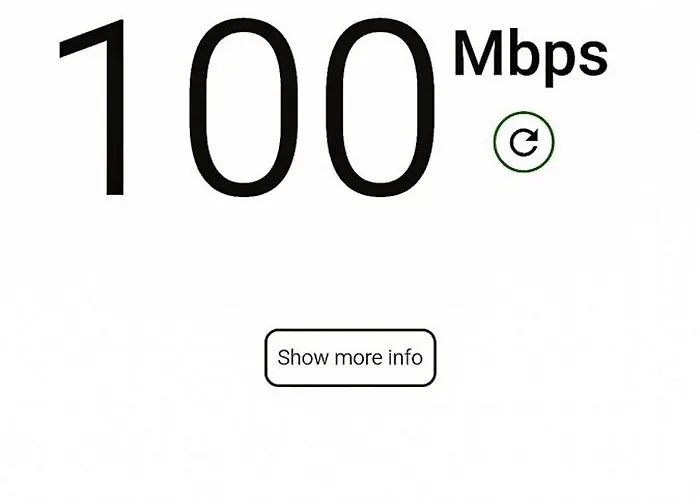
Task: Click the large 100 speed value
Action: coord(247,108)
